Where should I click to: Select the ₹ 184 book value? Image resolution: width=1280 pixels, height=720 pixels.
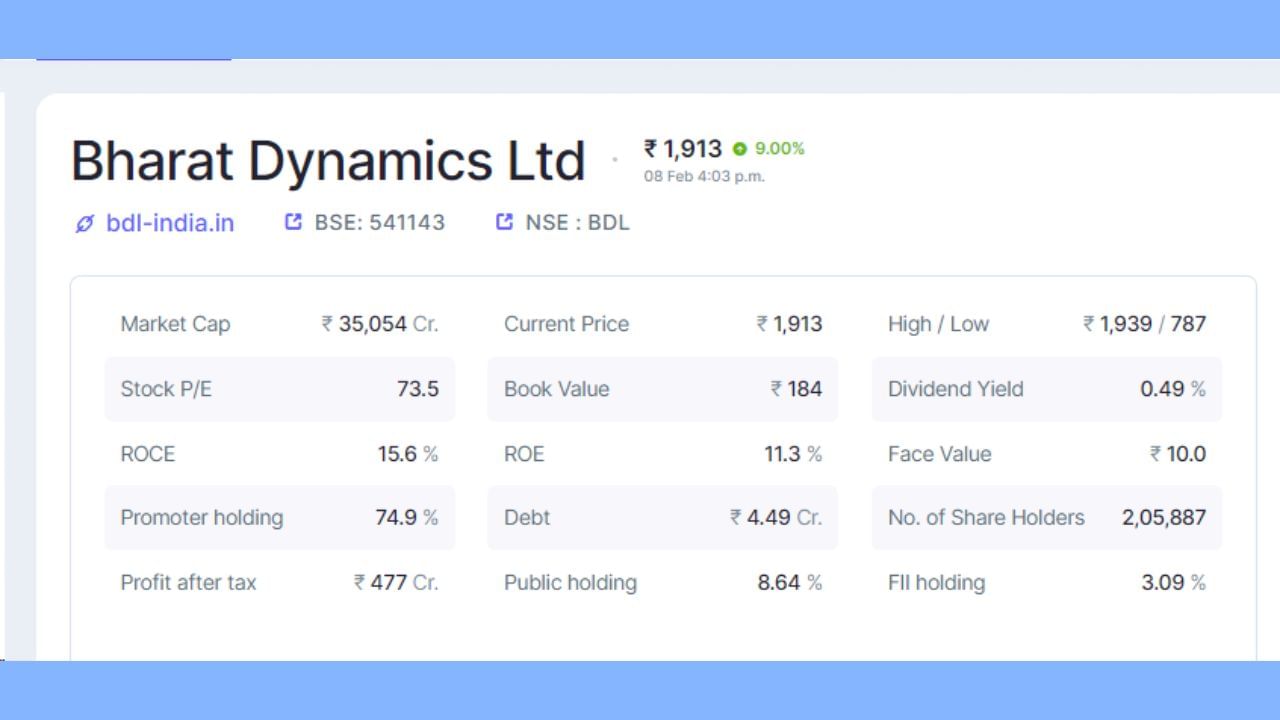coord(796,389)
